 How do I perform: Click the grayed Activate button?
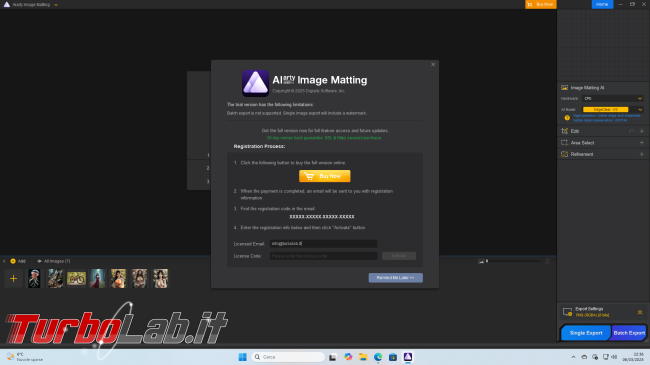coord(399,256)
